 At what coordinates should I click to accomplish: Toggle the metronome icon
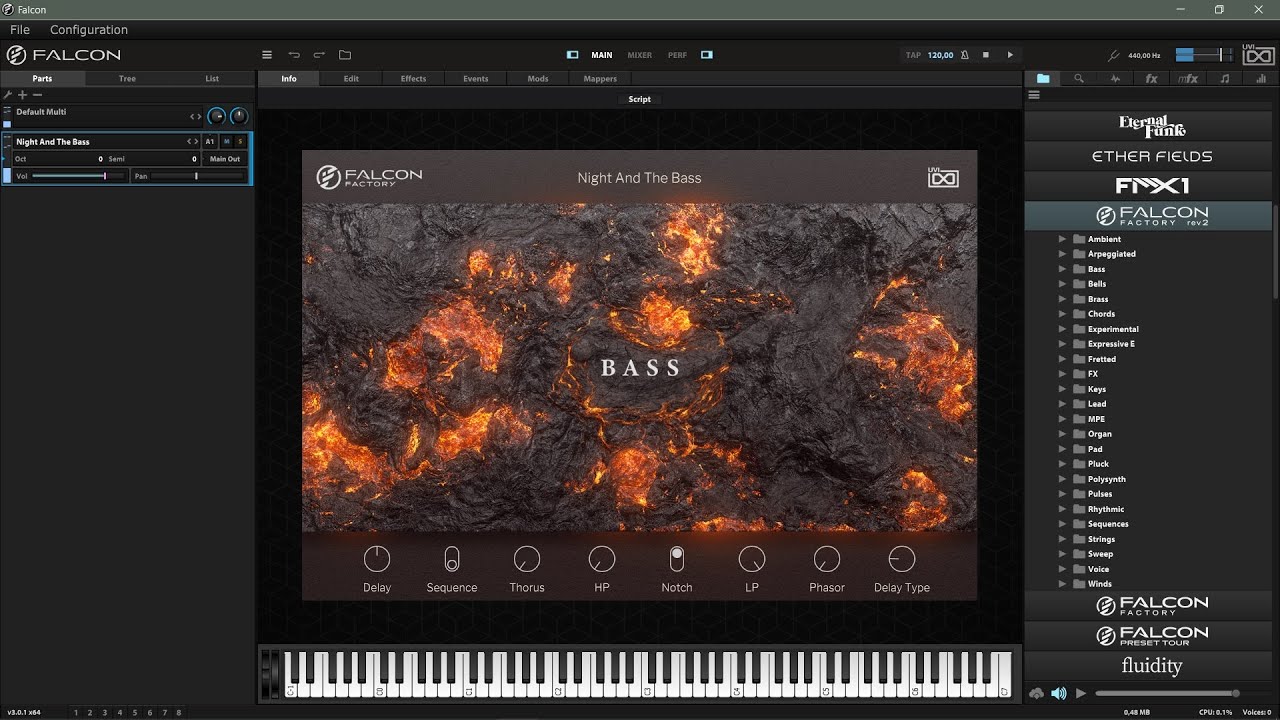click(x=964, y=55)
